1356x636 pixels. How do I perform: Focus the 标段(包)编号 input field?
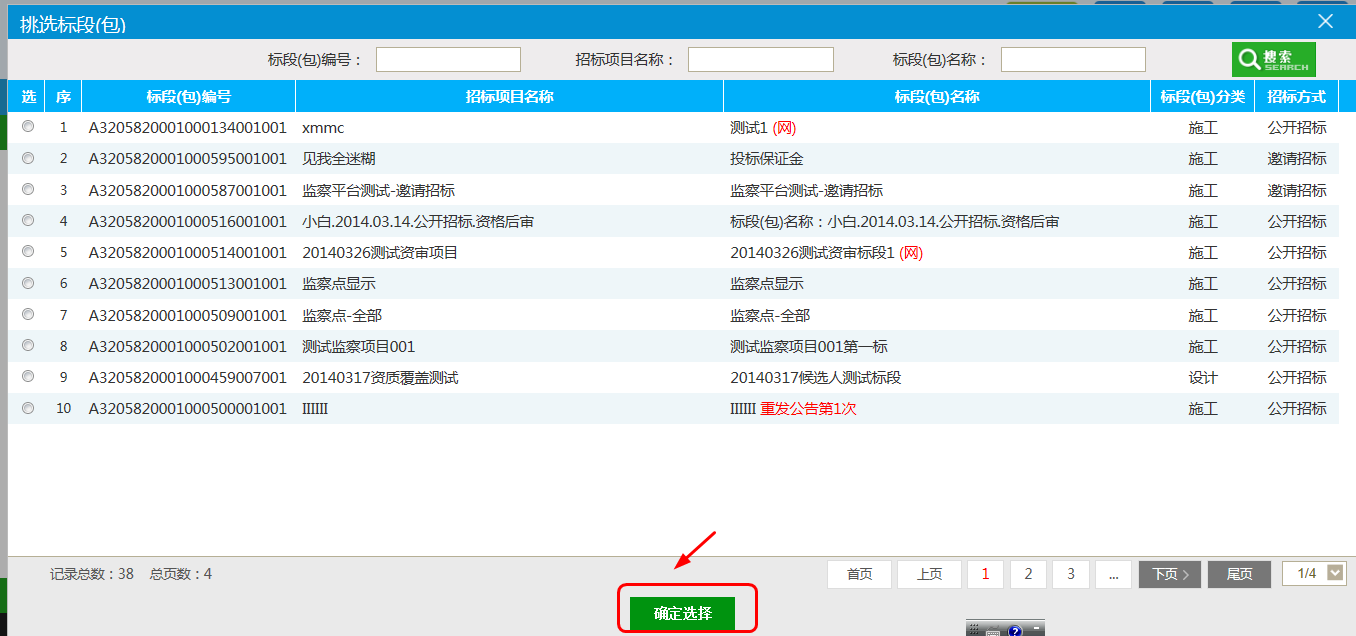[448, 60]
